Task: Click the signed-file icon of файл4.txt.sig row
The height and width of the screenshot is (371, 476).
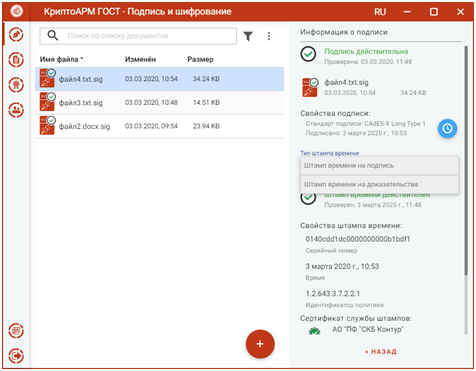Action: click(x=47, y=78)
